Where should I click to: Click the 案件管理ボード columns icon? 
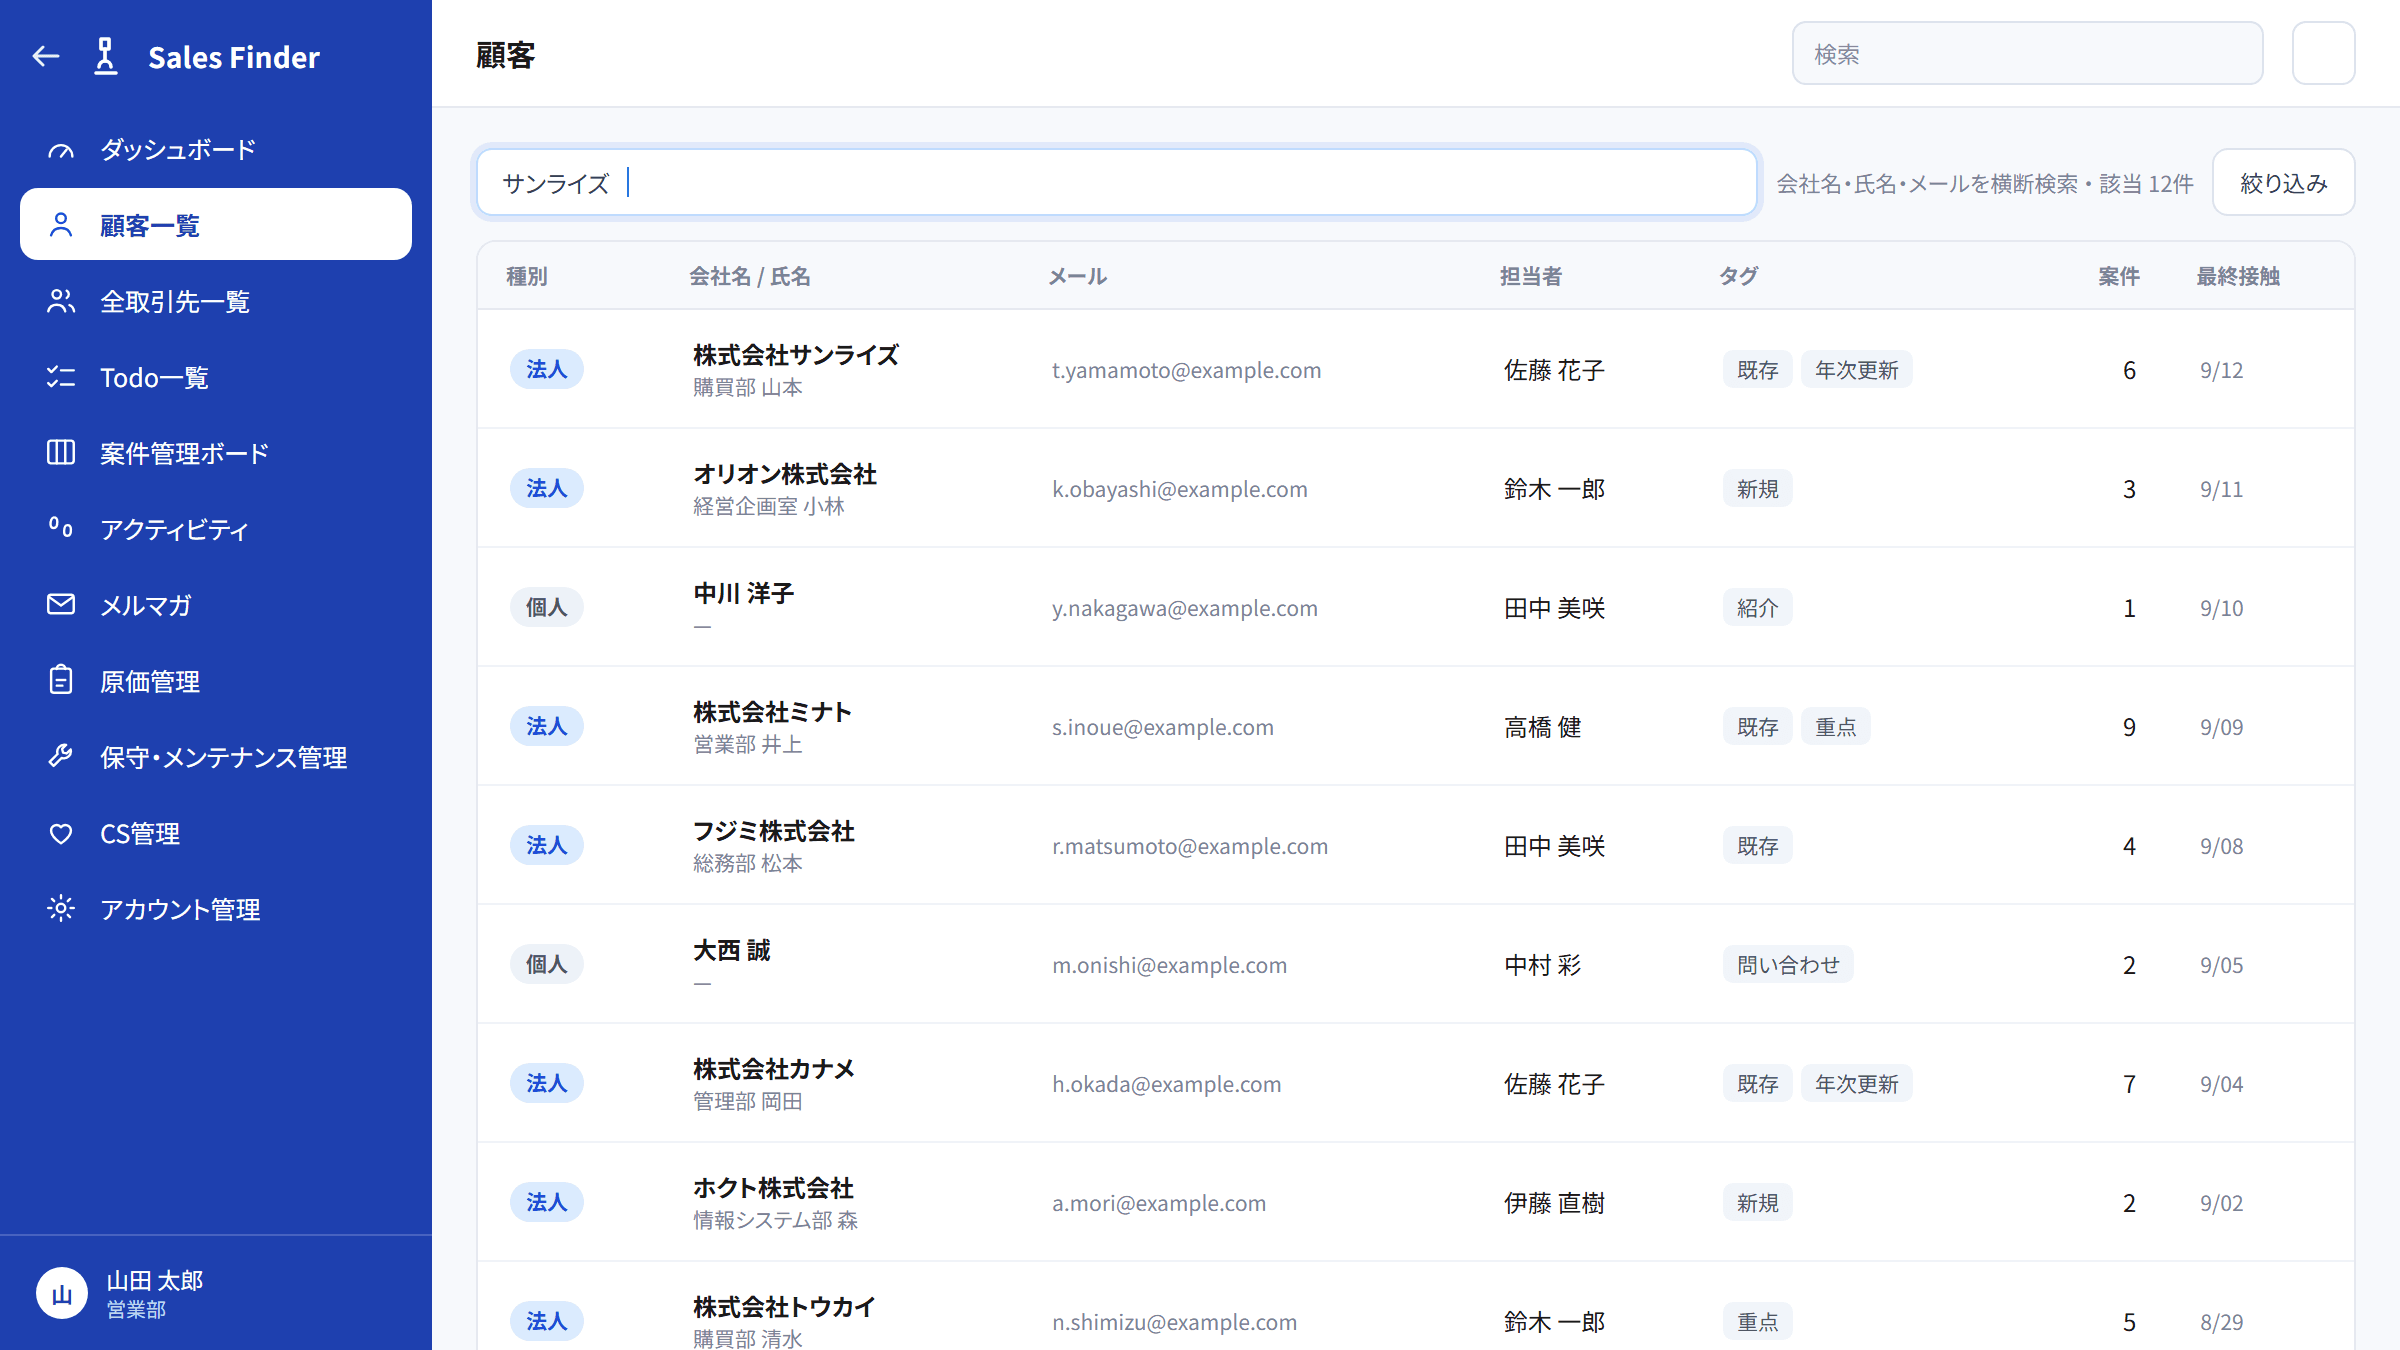point(61,453)
